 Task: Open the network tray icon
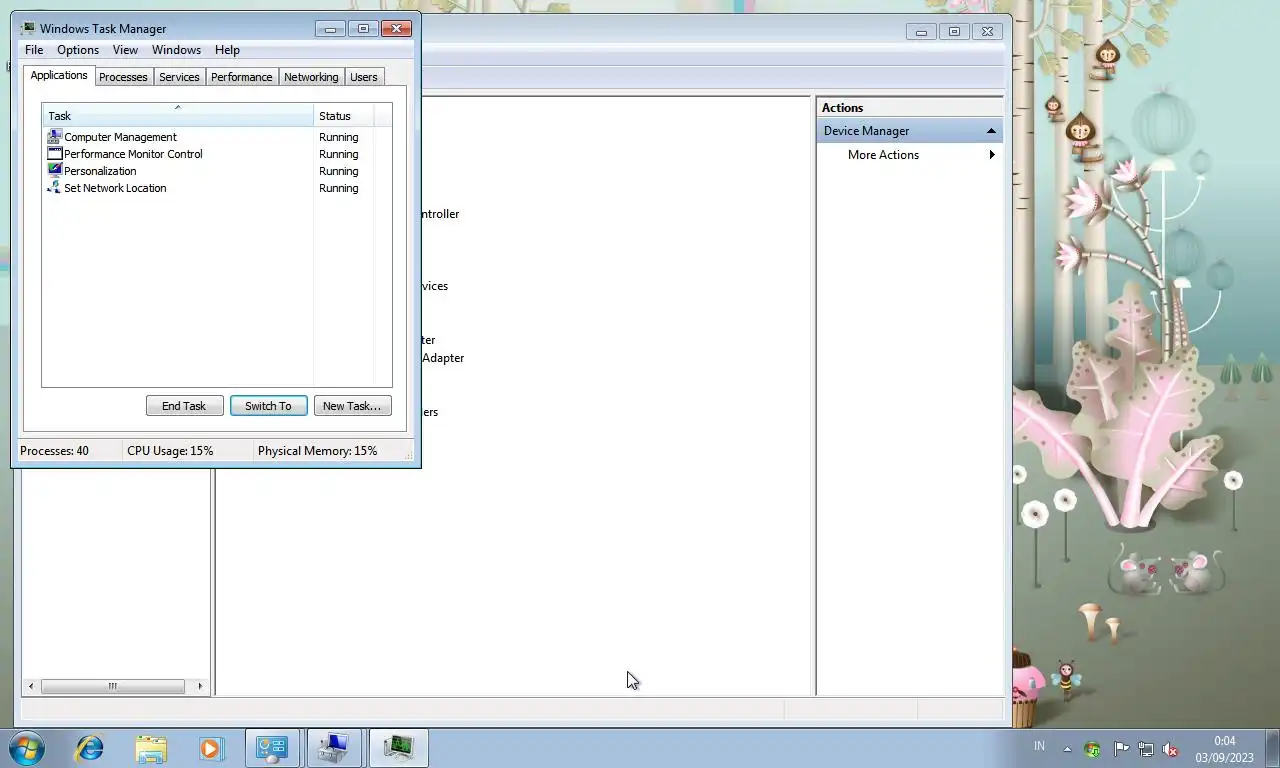click(x=1146, y=749)
